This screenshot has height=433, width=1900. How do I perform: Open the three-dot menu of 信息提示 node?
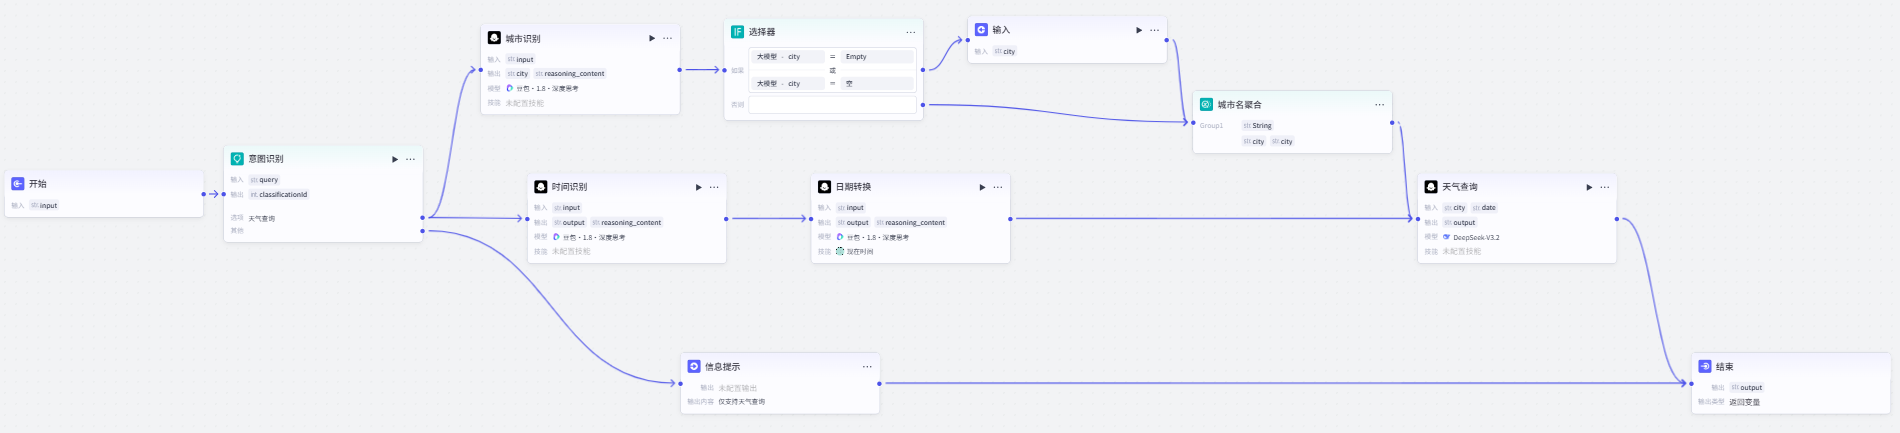(867, 367)
